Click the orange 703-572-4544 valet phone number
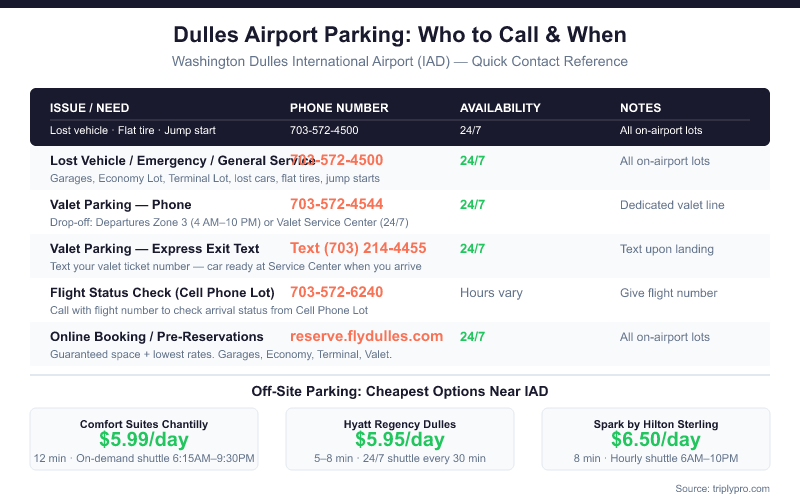This screenshot has height=500, width=800. click(336, 204)
